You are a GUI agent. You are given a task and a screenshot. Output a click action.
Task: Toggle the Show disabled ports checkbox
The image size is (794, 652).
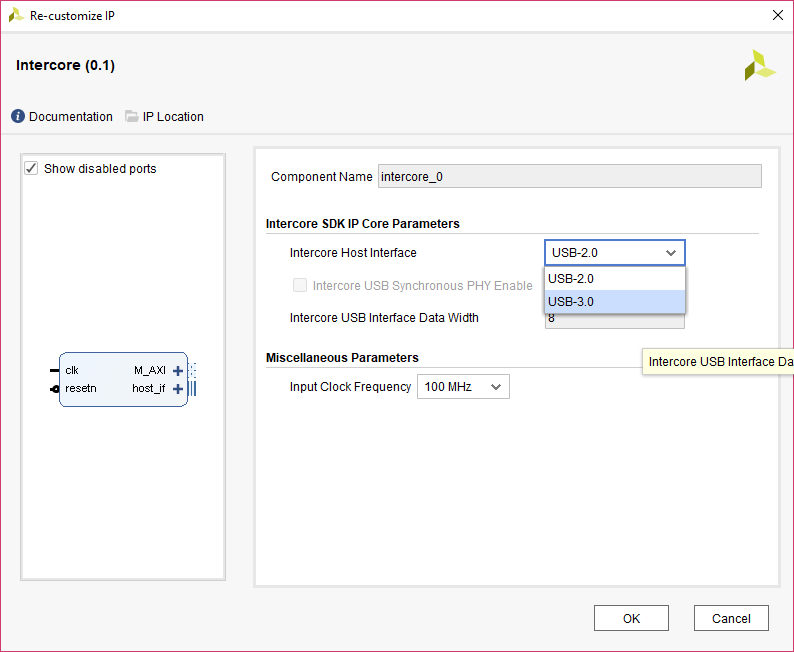click(31, 169)
